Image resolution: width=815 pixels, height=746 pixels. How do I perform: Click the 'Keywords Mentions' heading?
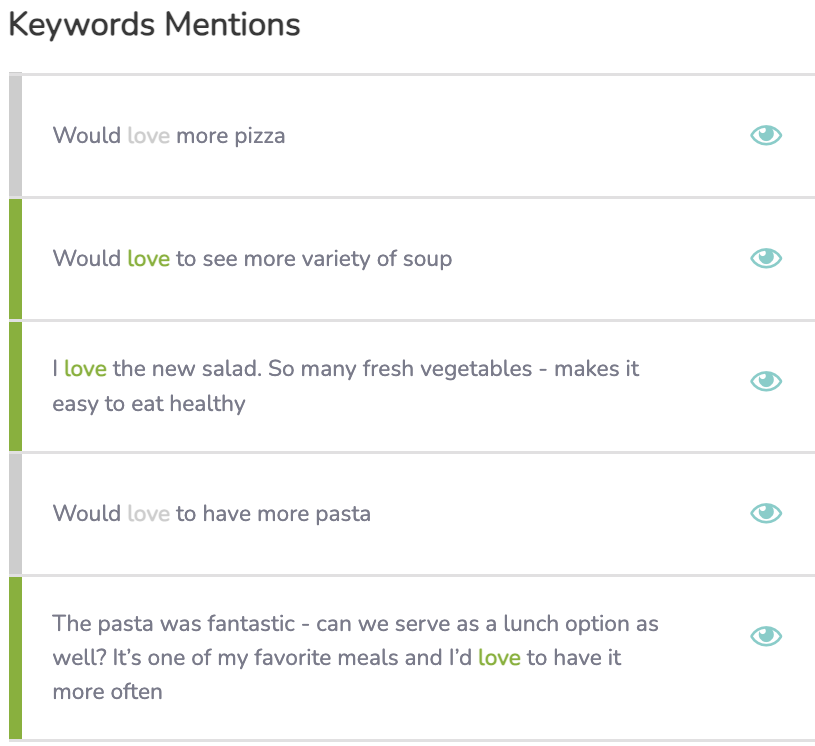[154, 24]
